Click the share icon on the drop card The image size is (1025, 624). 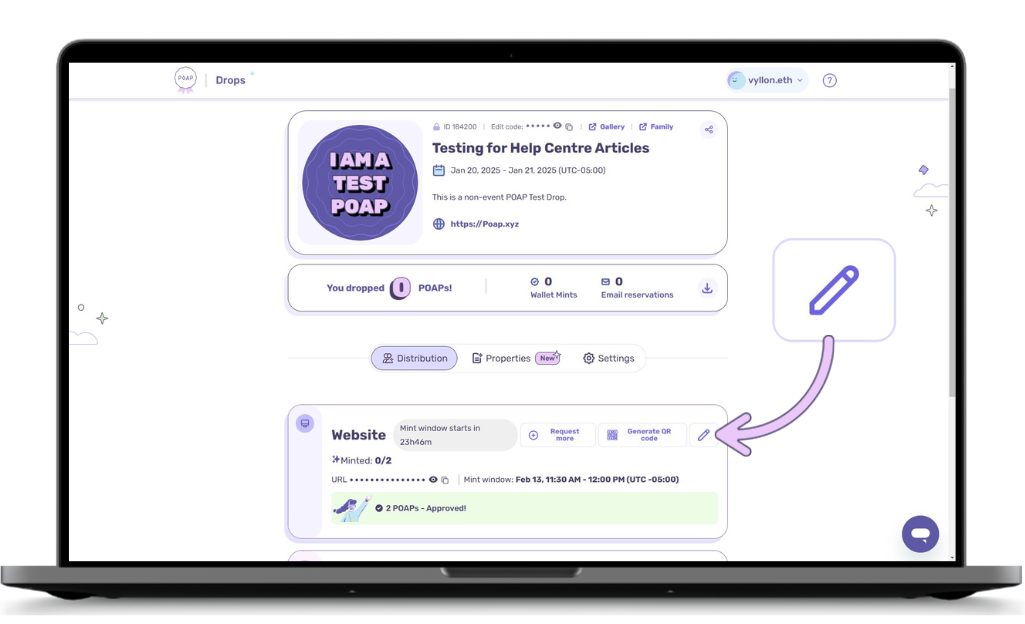tap(708, 129)
